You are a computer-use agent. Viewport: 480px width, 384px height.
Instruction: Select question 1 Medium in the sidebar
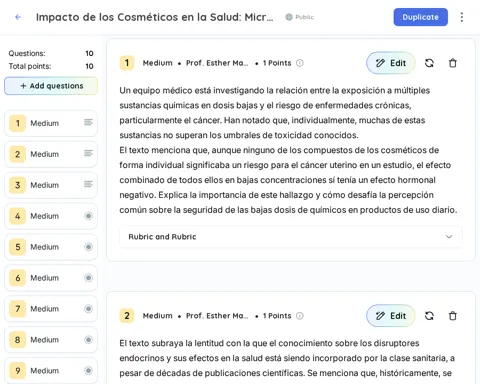click(x=51, y=123)
